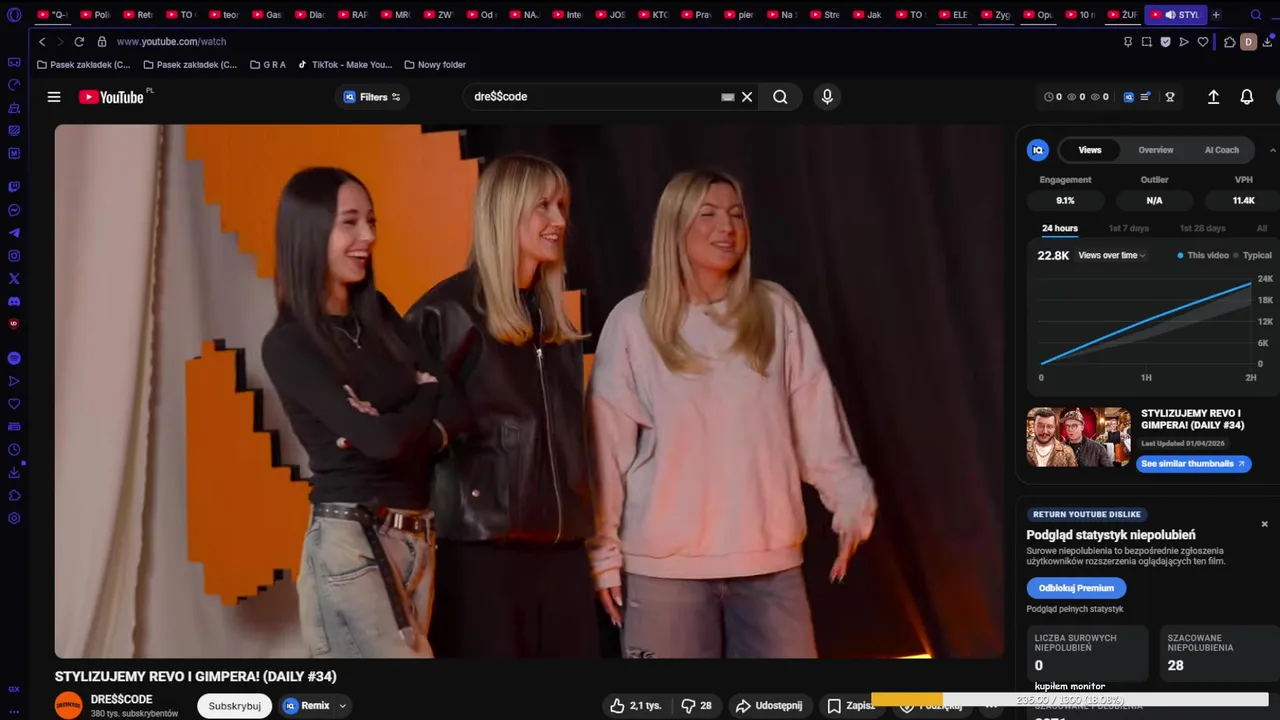This screenshot has height=720, width=1280.
Task: Open the Views over time dropdown
Action: 1112,256
